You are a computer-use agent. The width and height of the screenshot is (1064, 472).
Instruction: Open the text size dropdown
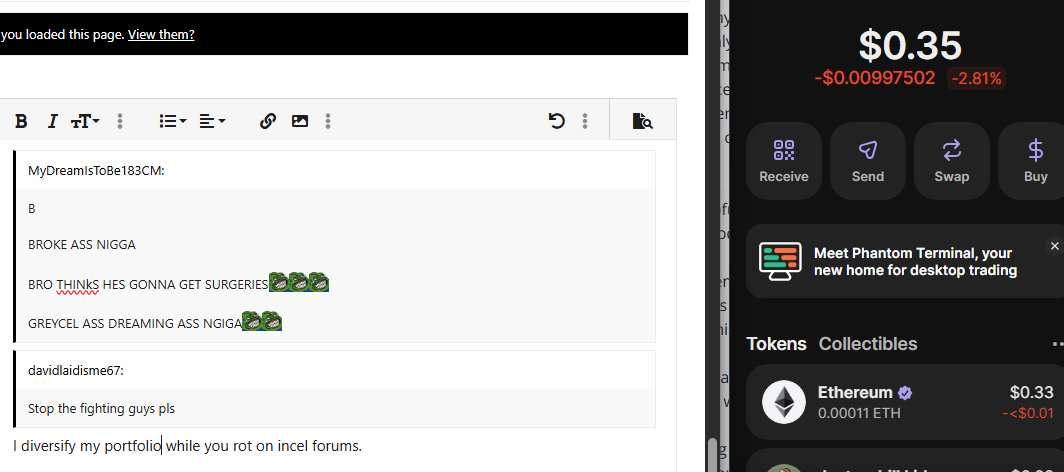86,121
